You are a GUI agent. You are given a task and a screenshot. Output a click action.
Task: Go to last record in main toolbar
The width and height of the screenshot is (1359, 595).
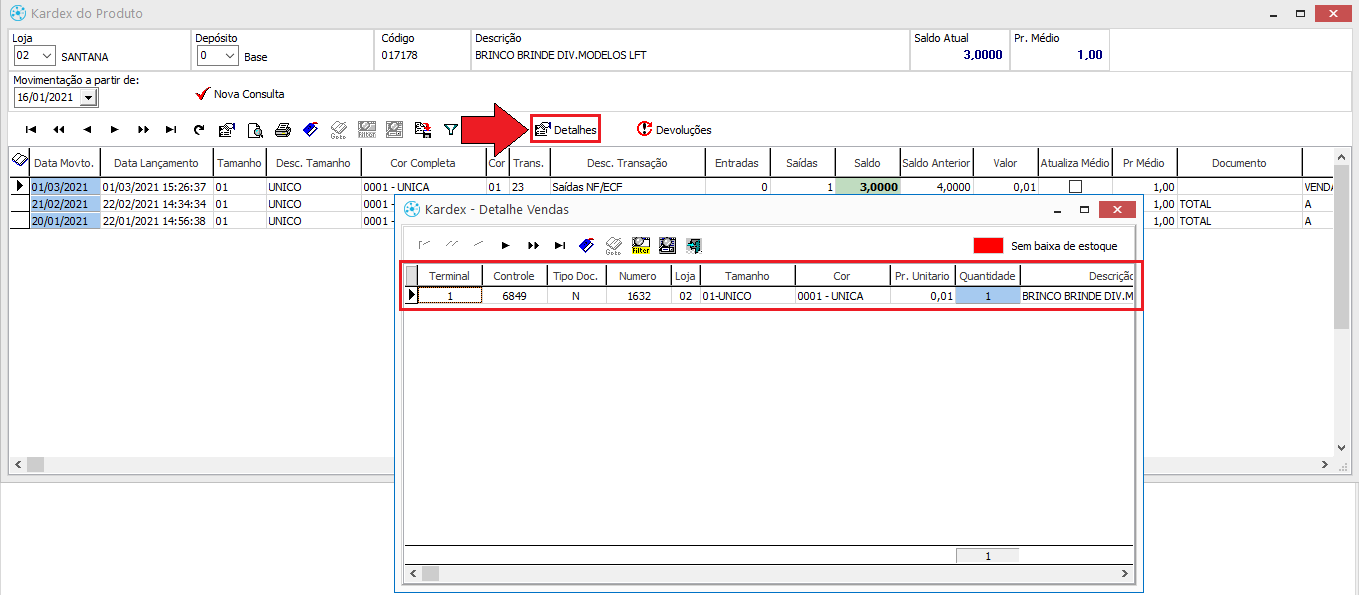pos(171,130)
